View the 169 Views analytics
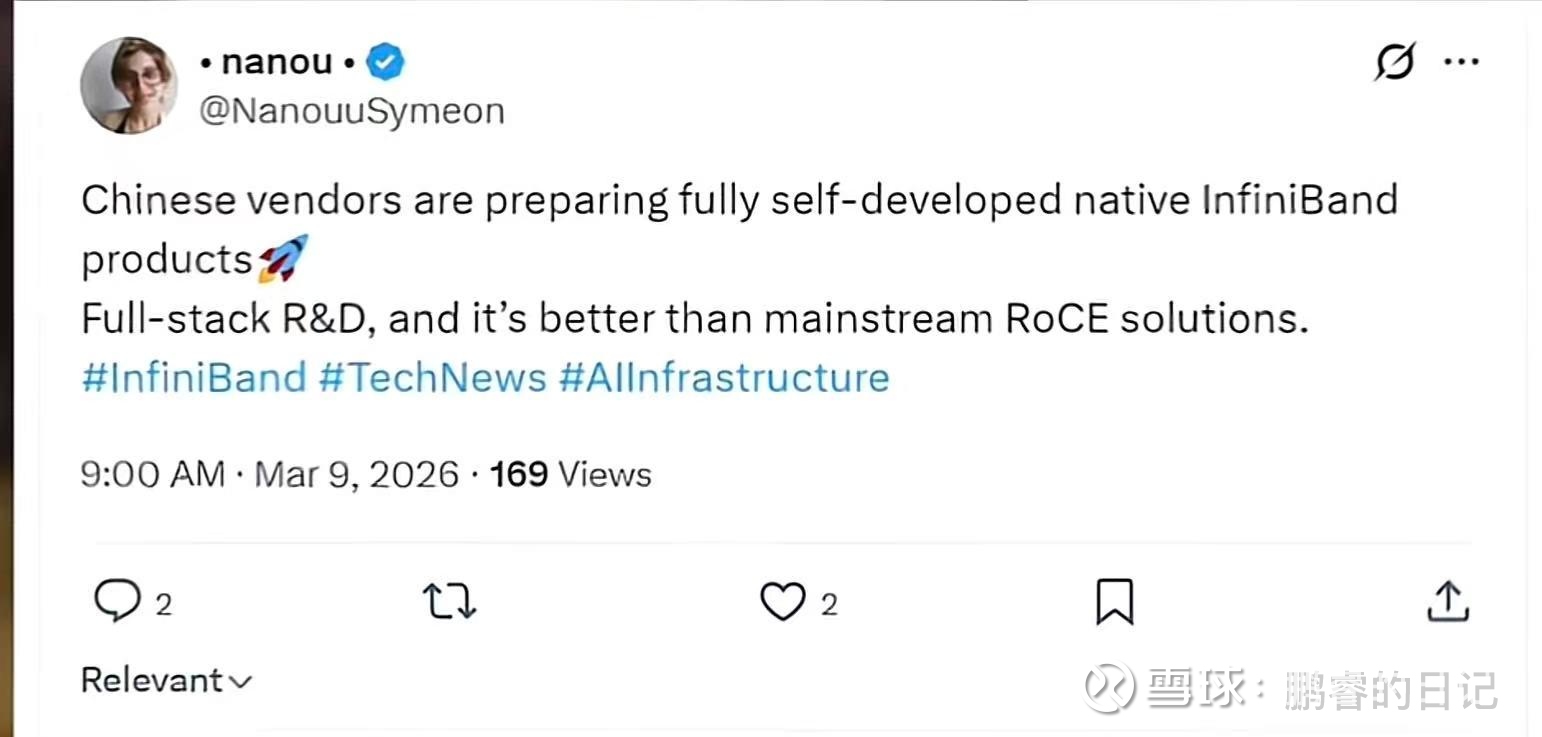This screenshot has width=1542, height=737. (570, 474)
